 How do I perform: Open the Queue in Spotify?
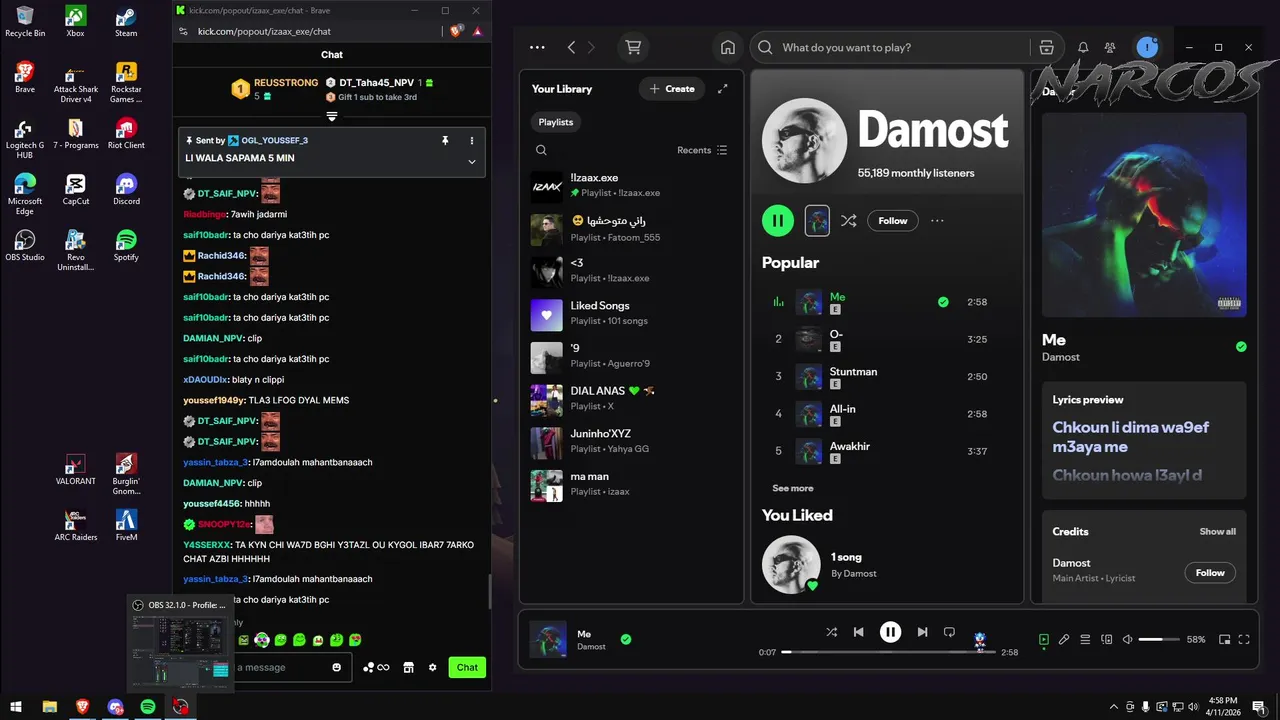[1085, 639]
